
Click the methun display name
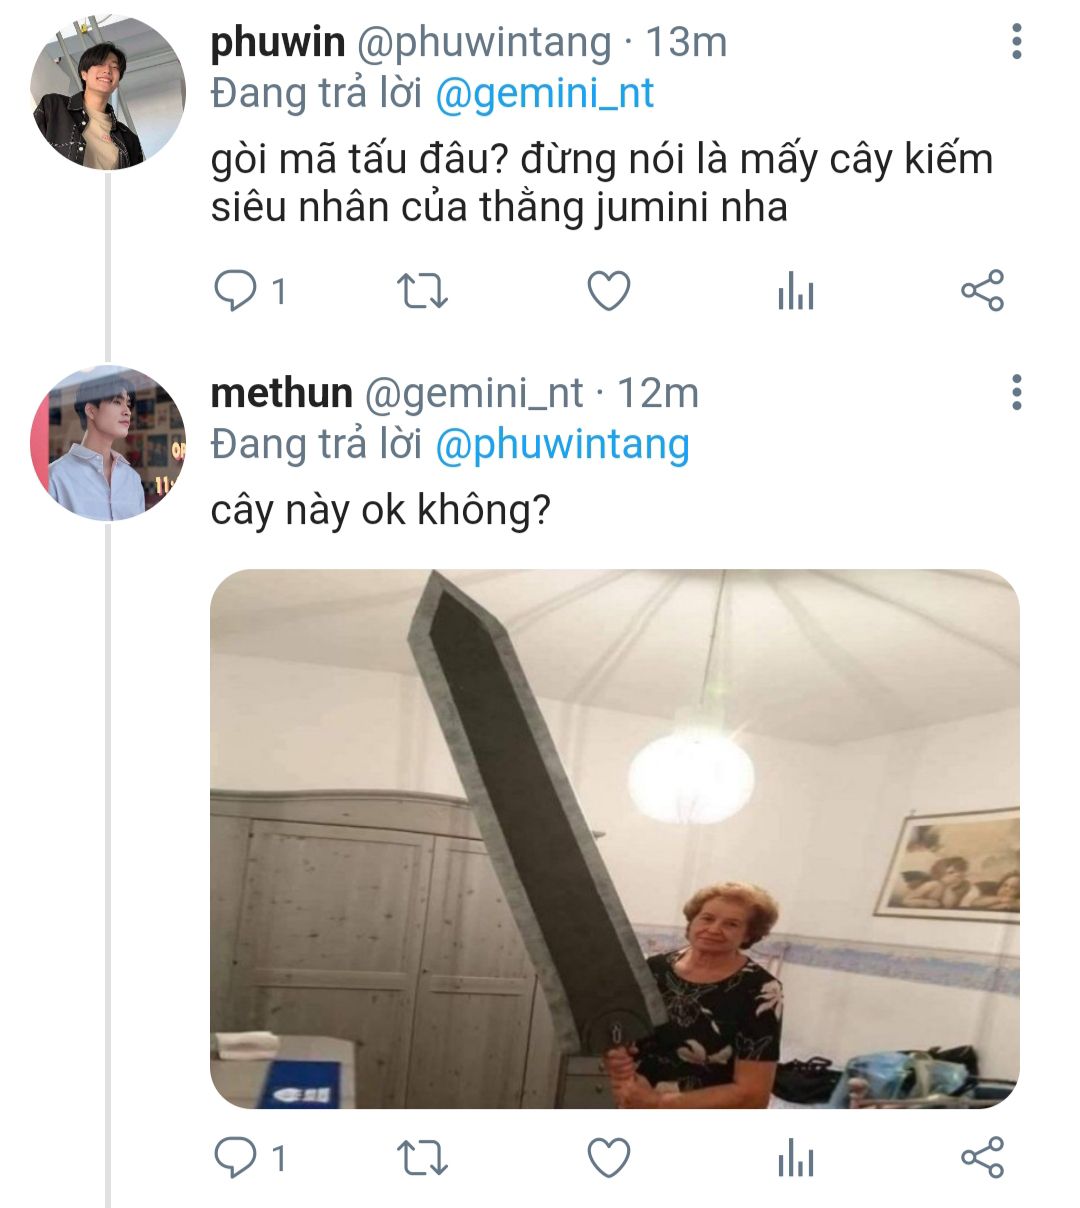tap(281, 393)
